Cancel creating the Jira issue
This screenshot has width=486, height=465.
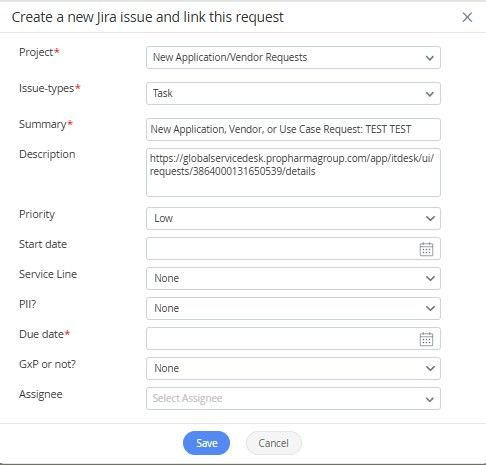[274, 443]
